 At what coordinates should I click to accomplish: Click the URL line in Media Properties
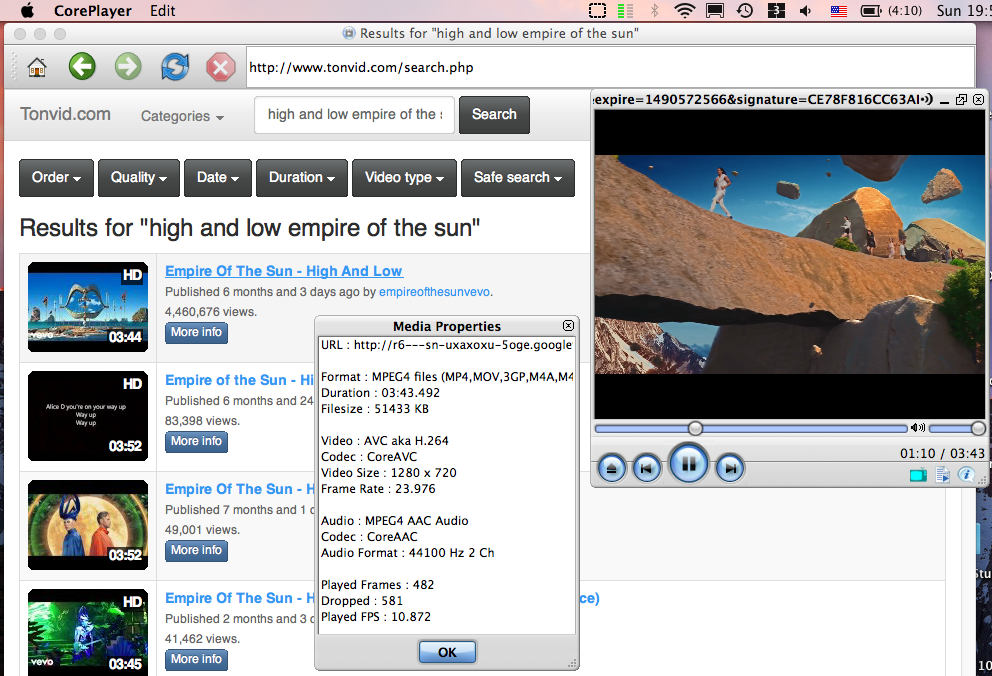coord(447,345)
